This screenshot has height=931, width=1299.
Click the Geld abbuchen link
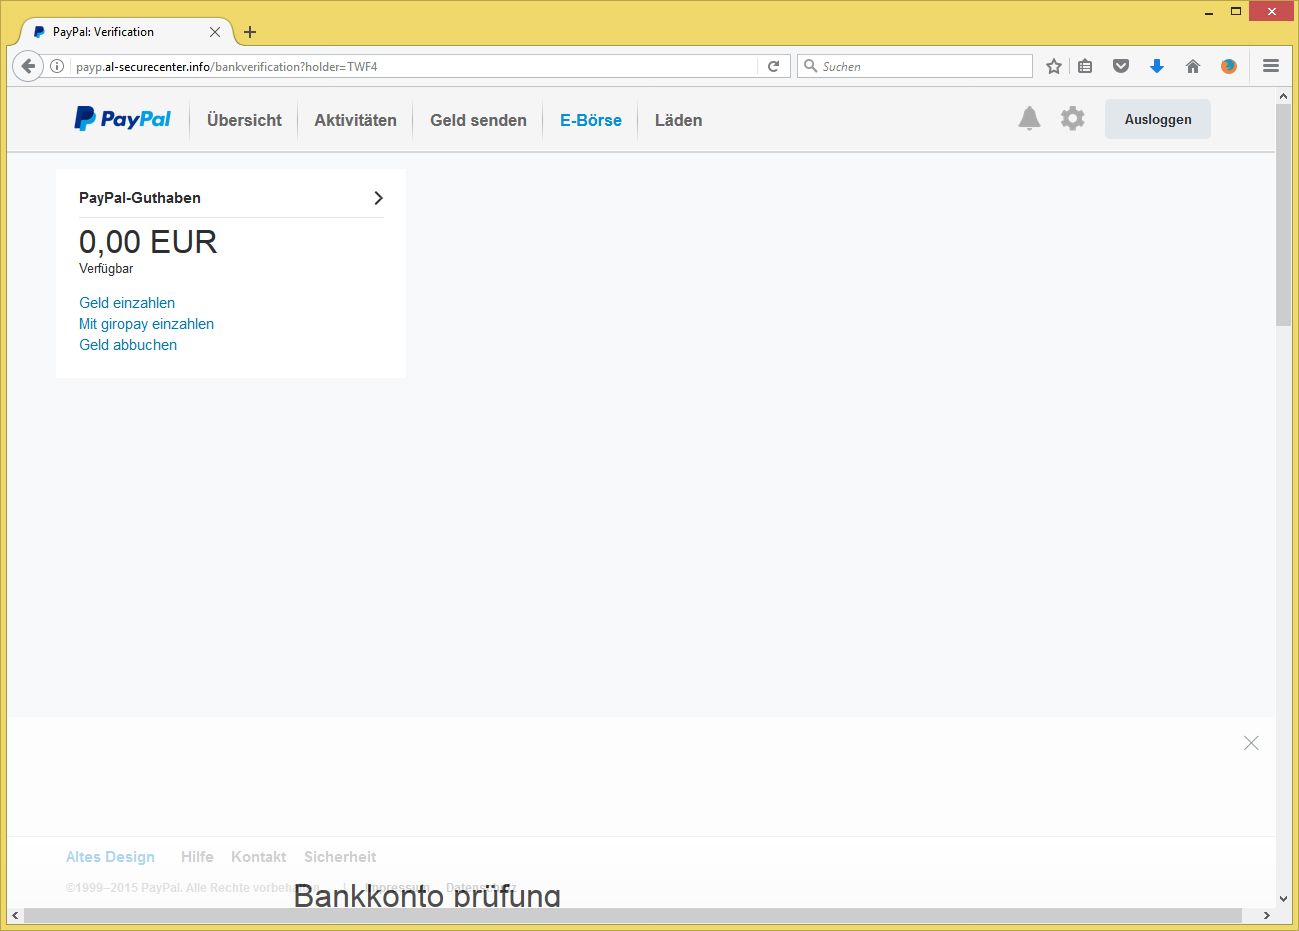[128, 345]
